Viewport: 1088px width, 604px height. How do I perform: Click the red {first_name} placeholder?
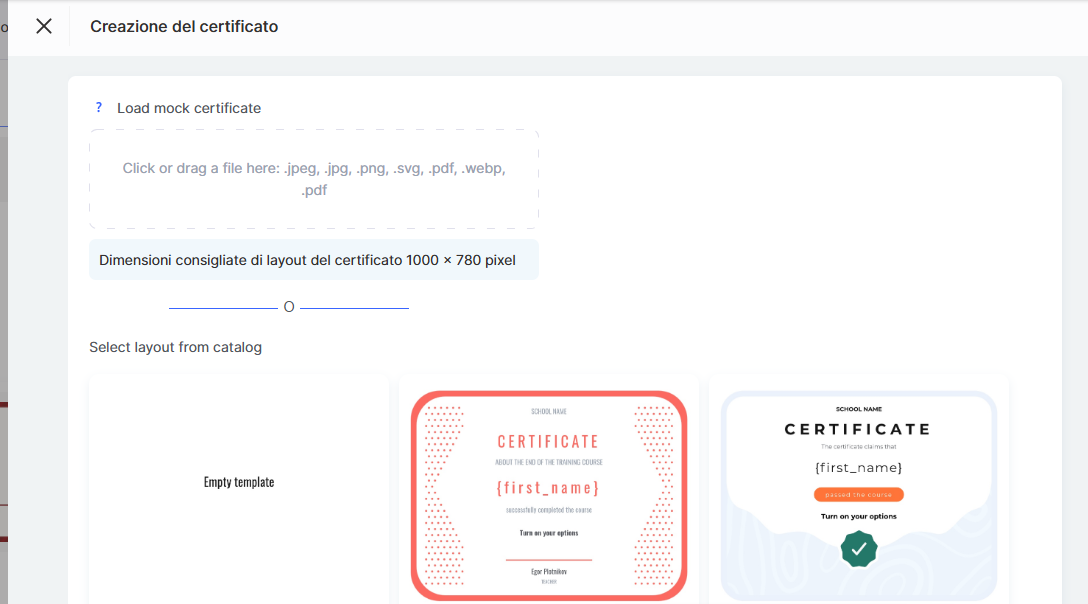pos(548,488)
